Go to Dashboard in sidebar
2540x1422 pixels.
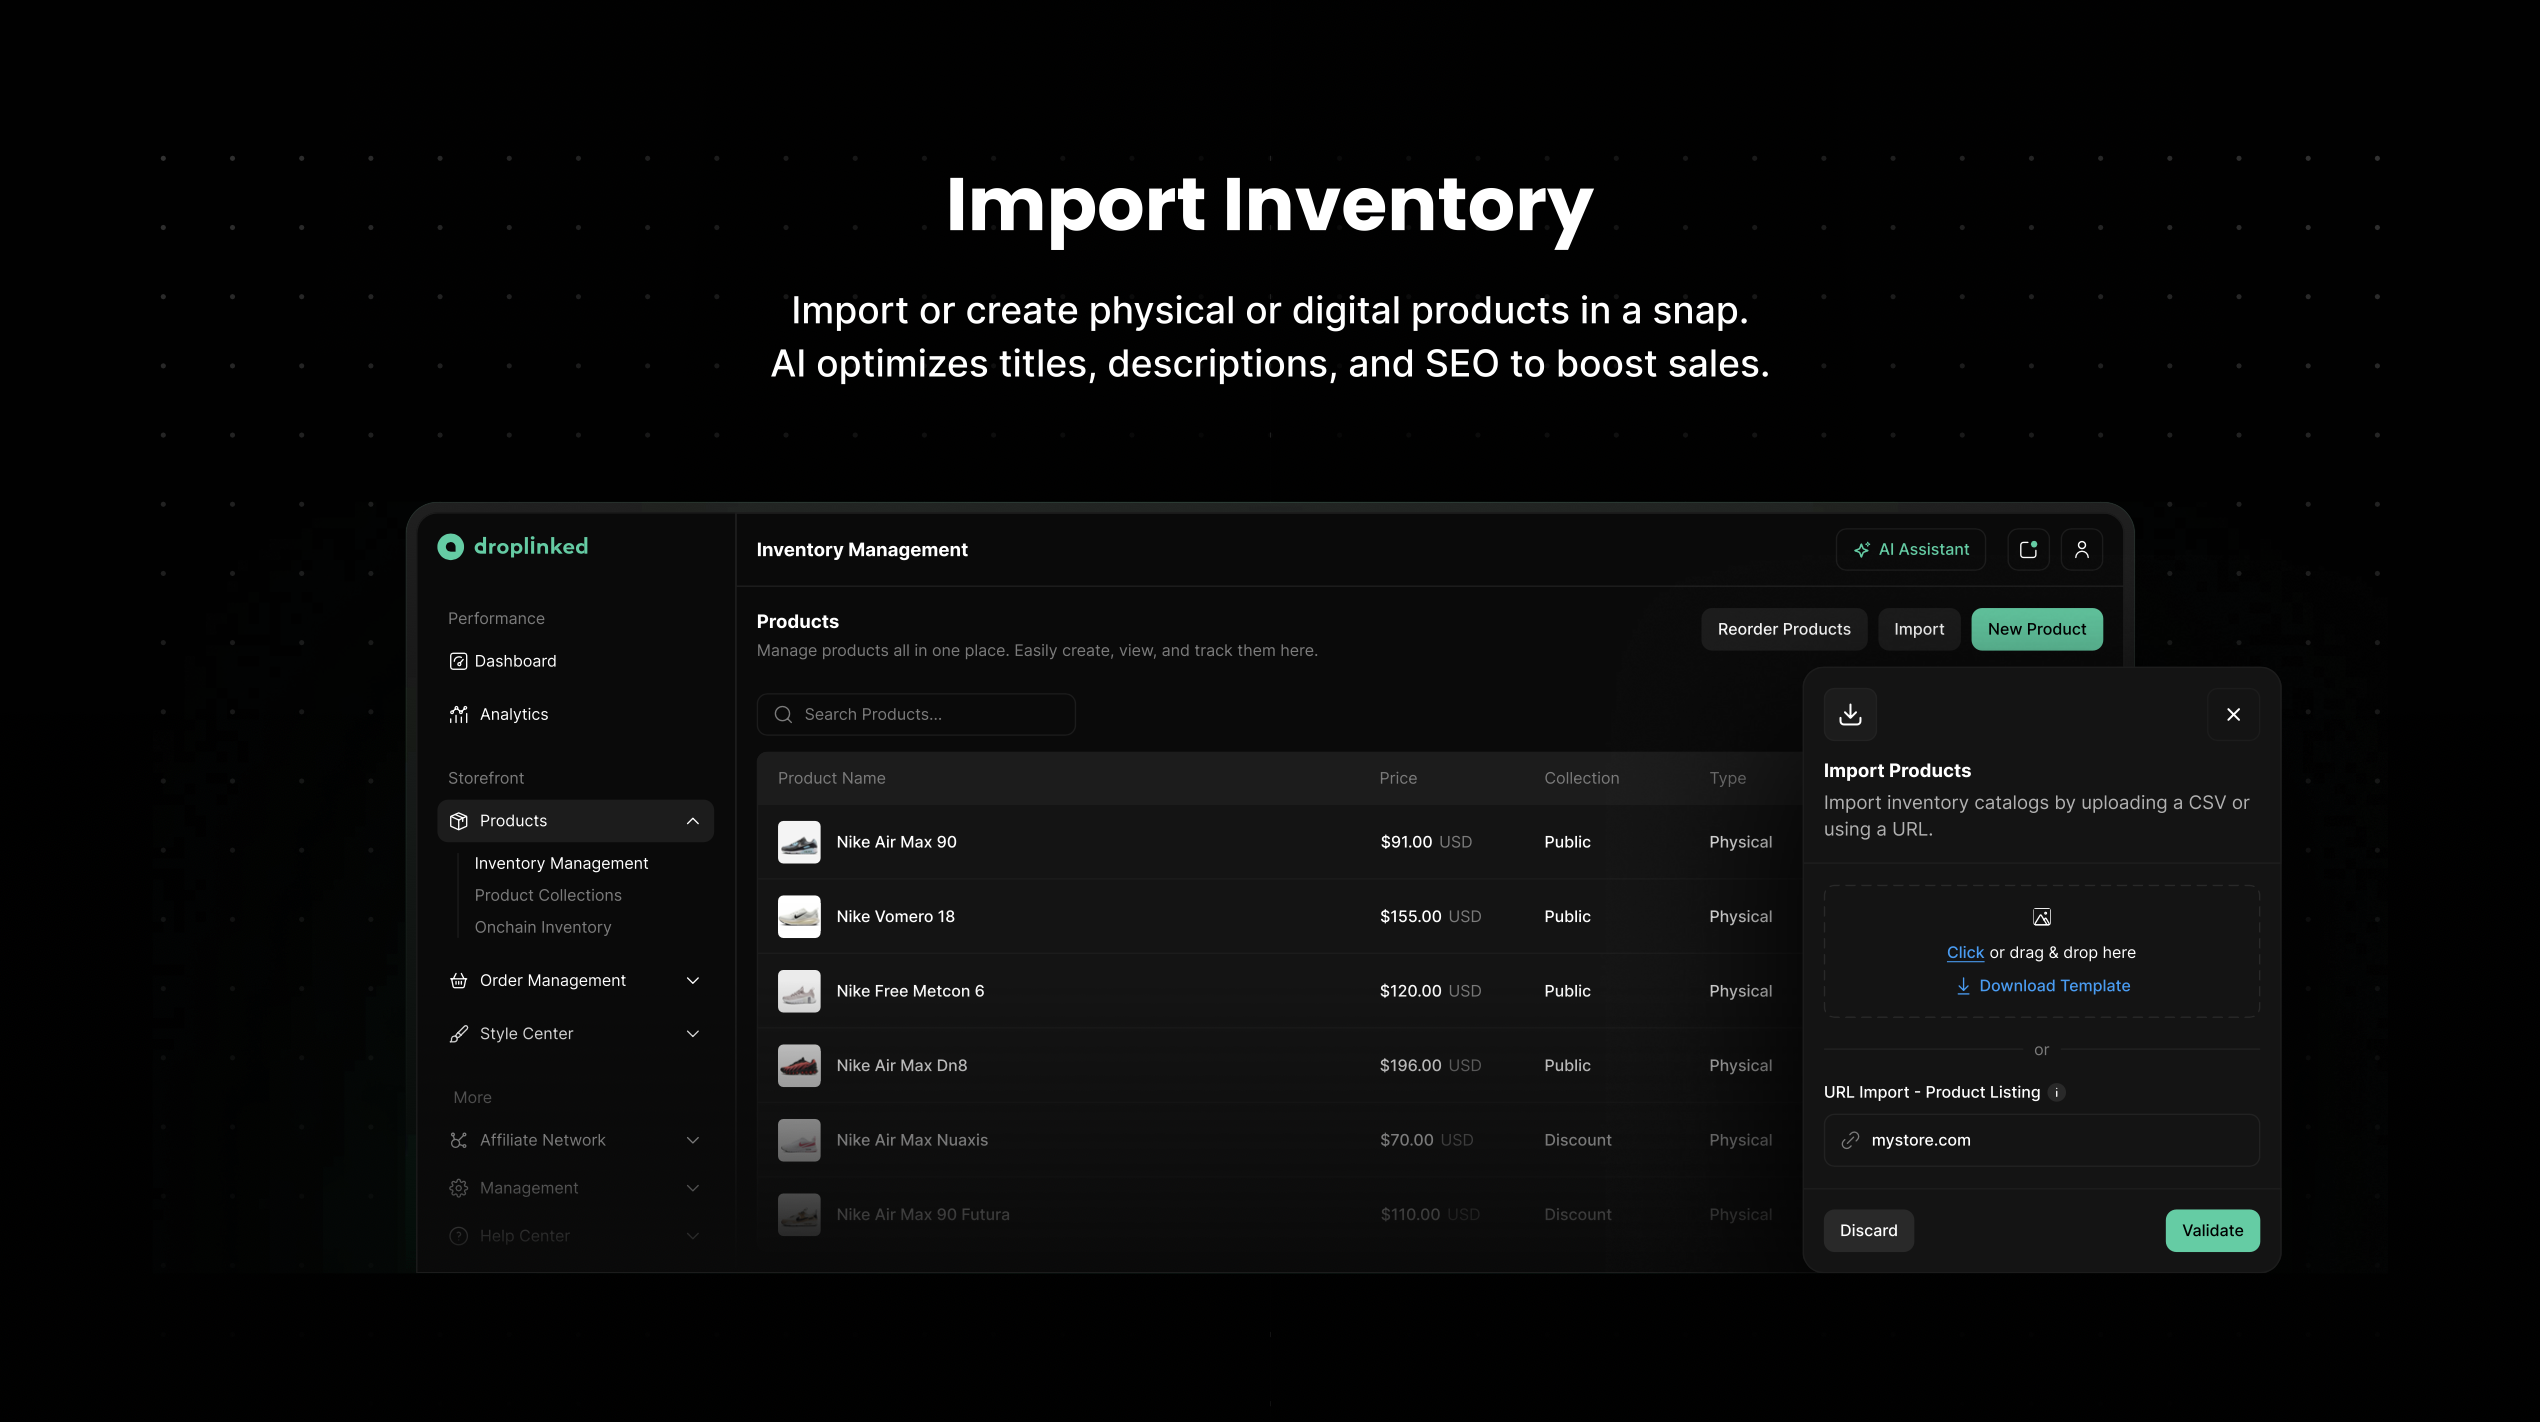(x=514, y=661)
